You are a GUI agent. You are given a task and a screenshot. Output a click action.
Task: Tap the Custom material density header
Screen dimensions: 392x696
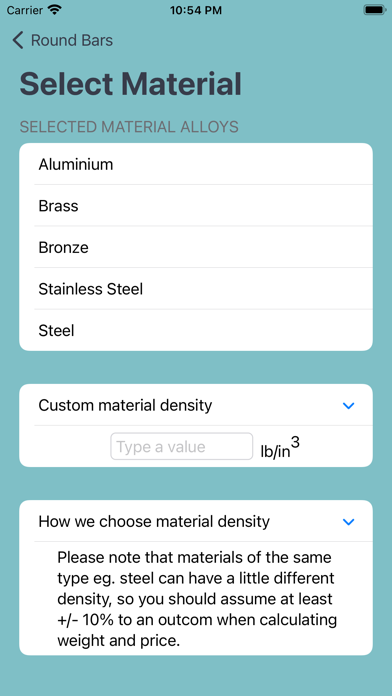pos(196,405)
